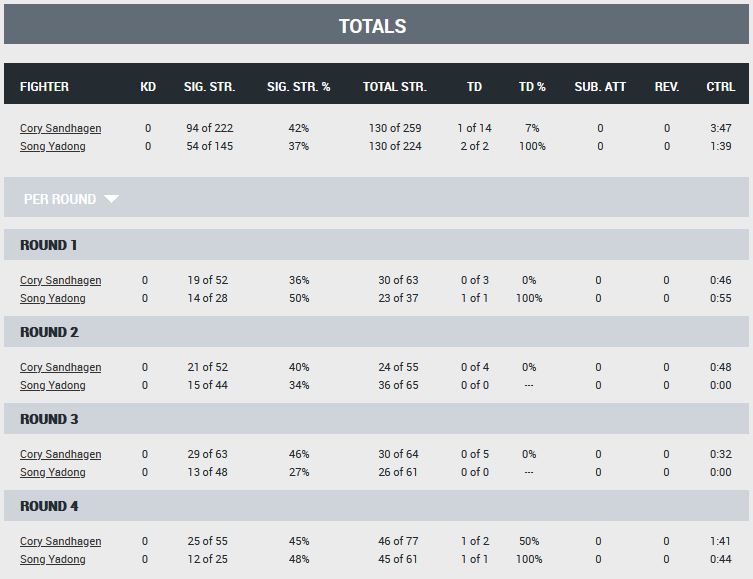Click the TOTAL STR. column header
The height and width of the screenshot is (579, 753).
tap(395, 87)
